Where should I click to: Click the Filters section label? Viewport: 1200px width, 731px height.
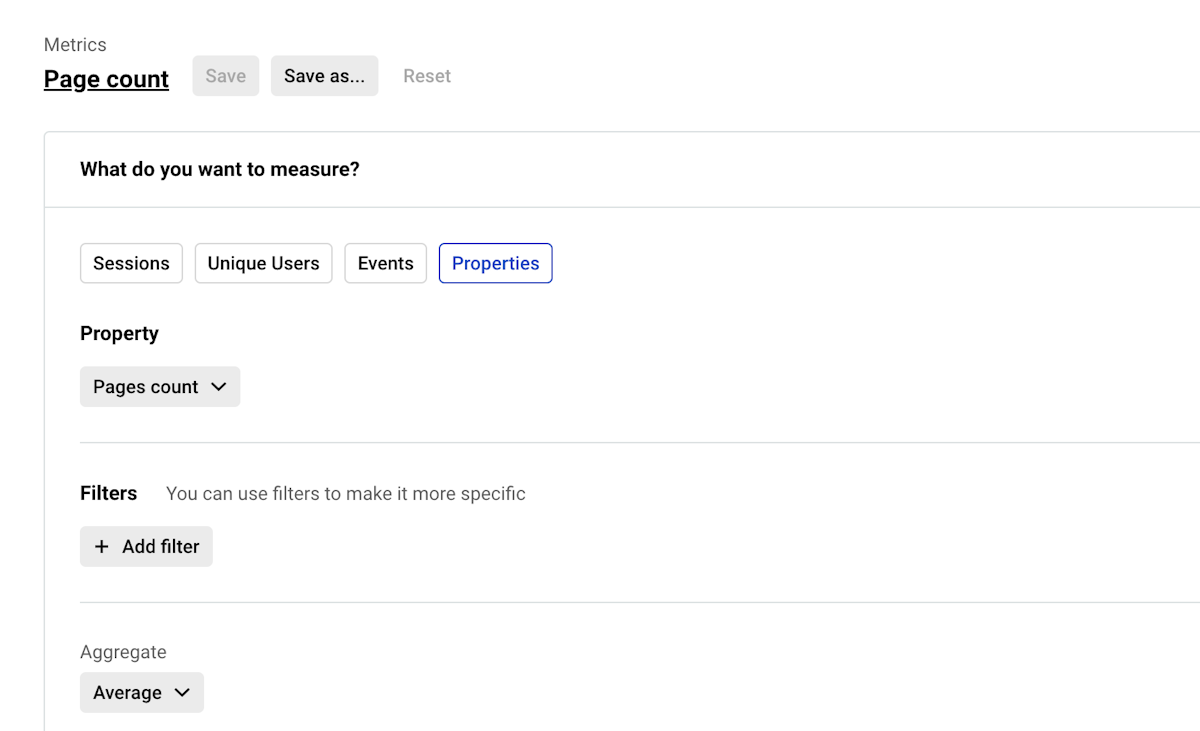(x=108, y=493)
